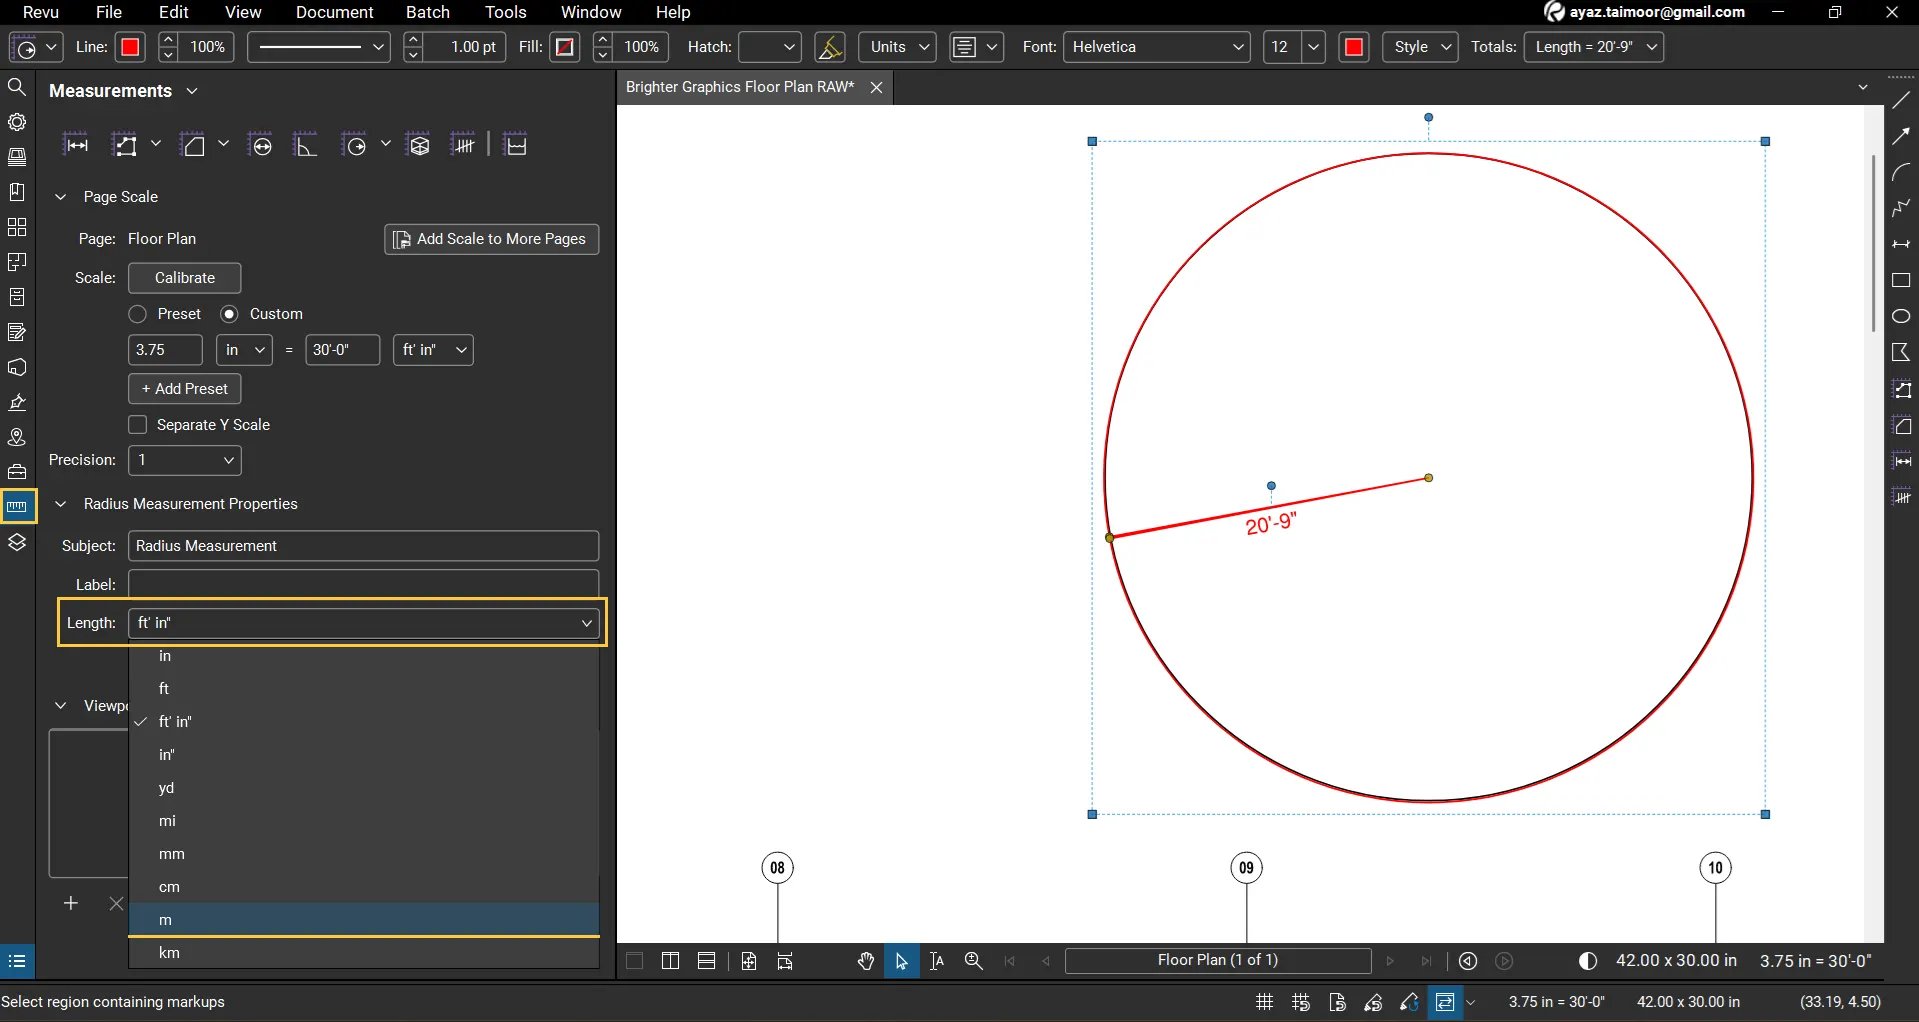Click the Calibrate button
Image resolution: width=1919 pixels, height=1022 pixels.
183,278
